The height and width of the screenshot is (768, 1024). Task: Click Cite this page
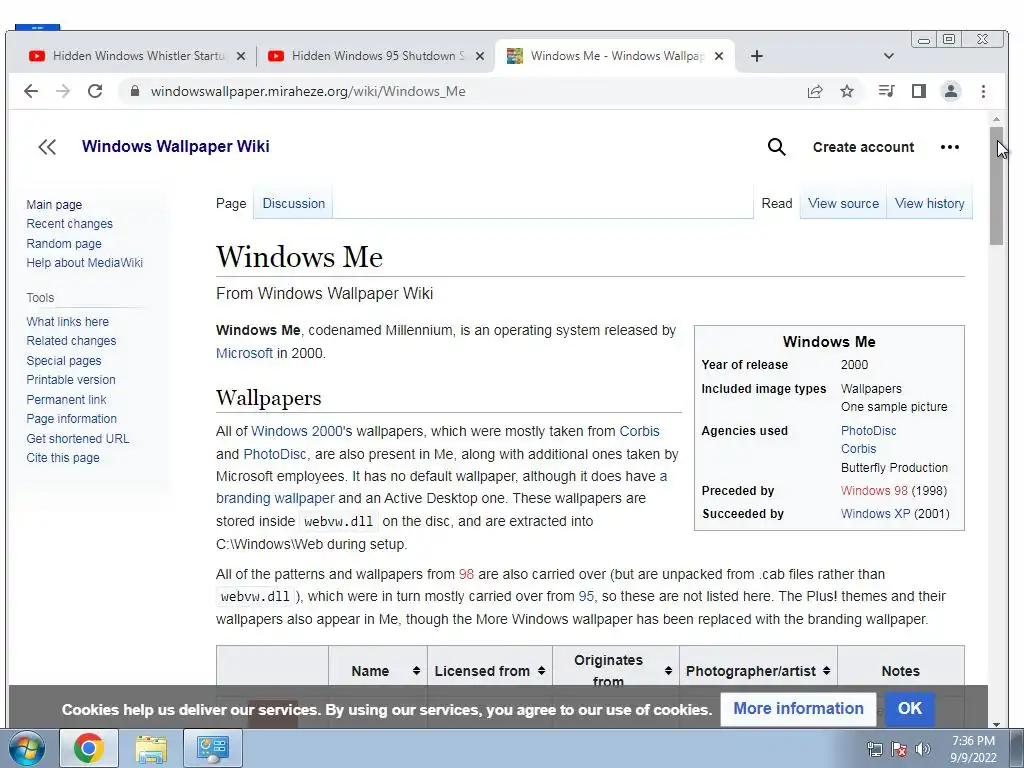coord(63,458)
